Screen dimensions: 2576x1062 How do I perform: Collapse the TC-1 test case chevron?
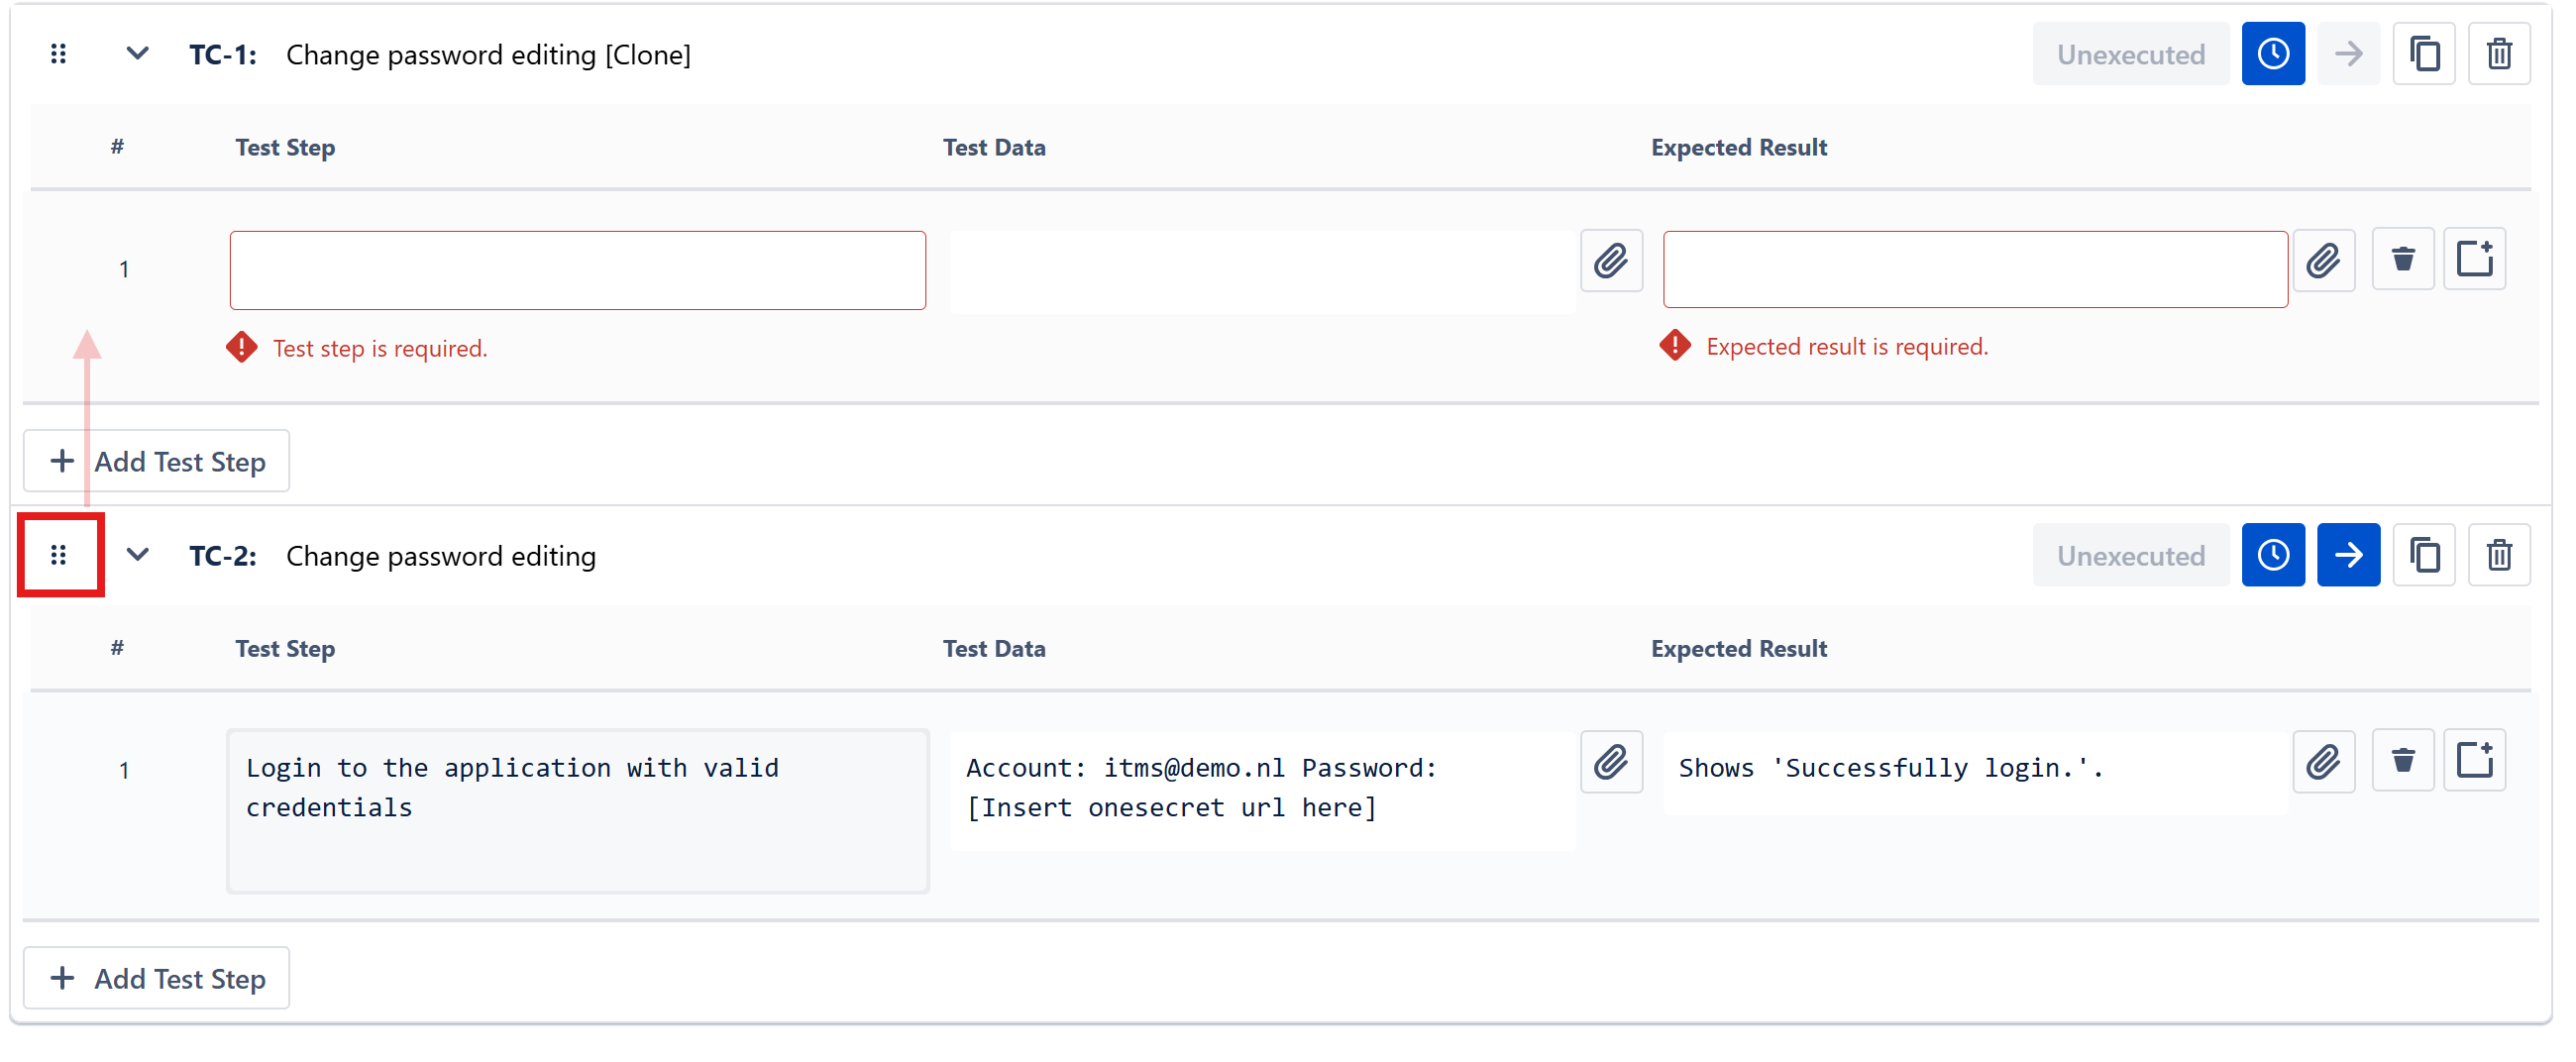[137, 54]
